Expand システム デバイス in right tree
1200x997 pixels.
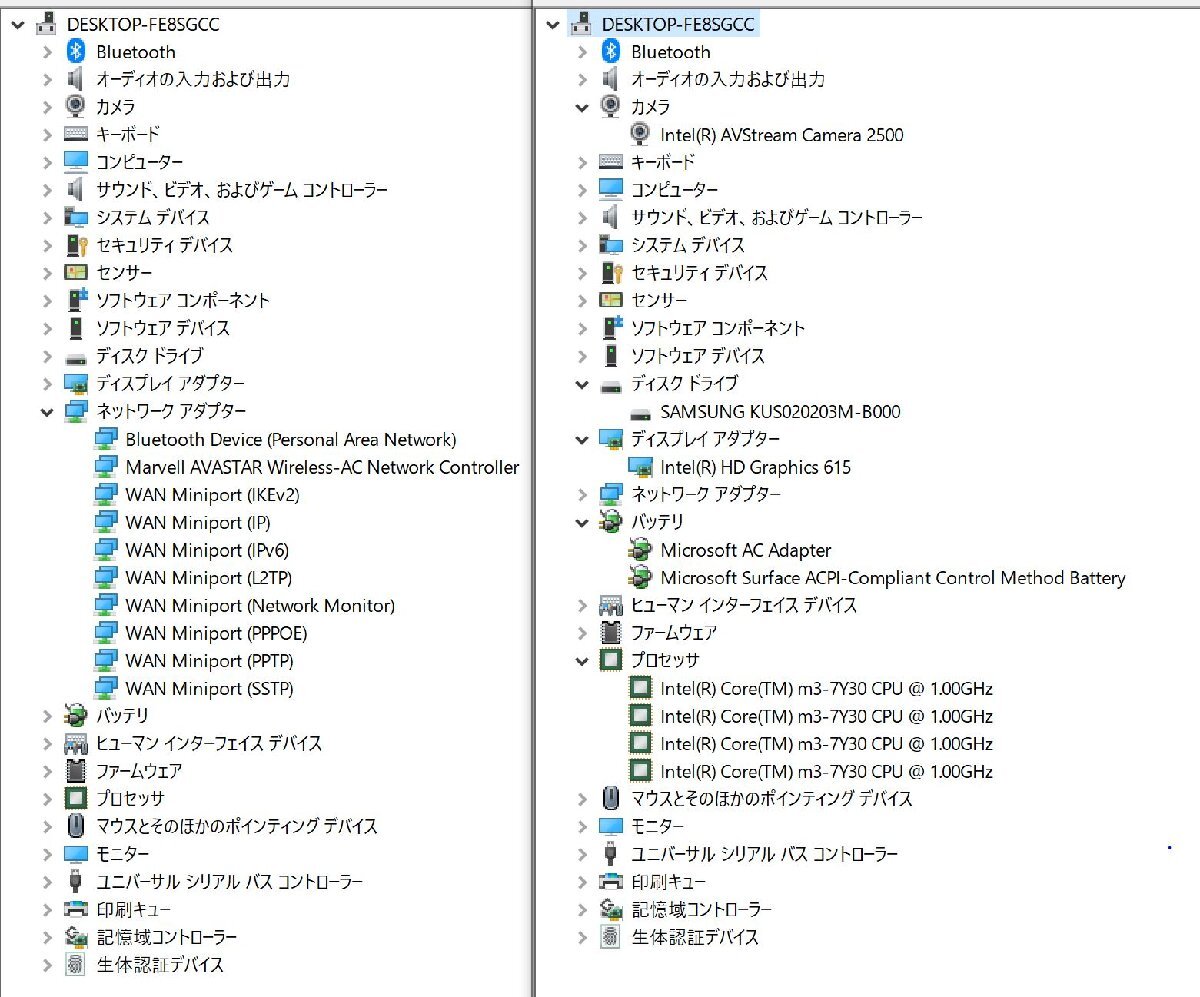coord(582,245)
